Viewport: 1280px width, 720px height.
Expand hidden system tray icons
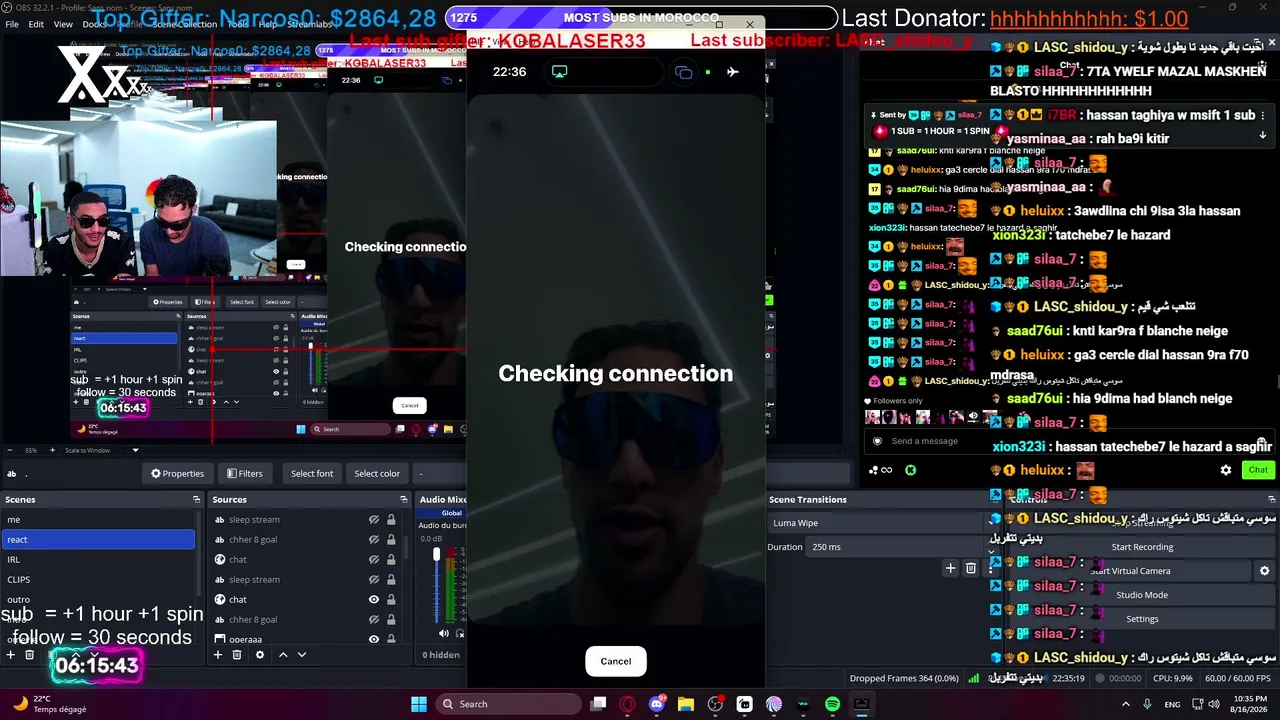point(1126,704)
